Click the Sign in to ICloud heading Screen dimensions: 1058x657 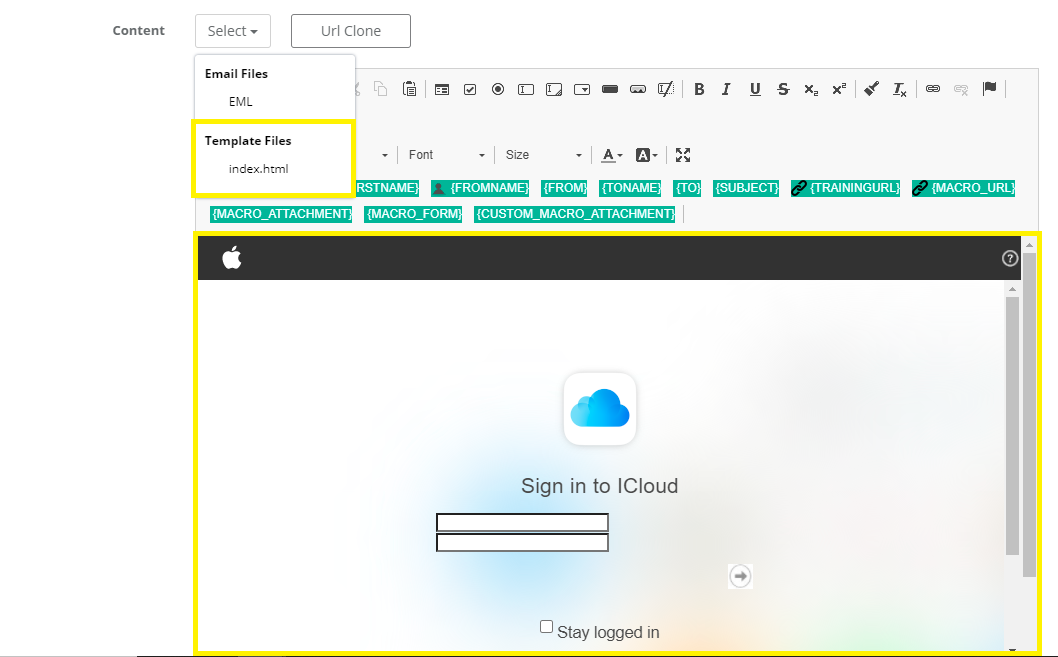tap(600, 486)
